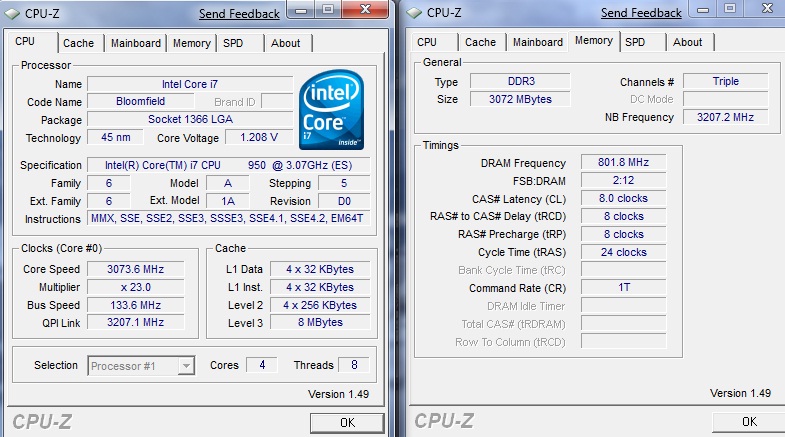This screenshot has width=785, height=437.
Task: Switch to Cache tab in left window
Action: click(79, 44)
